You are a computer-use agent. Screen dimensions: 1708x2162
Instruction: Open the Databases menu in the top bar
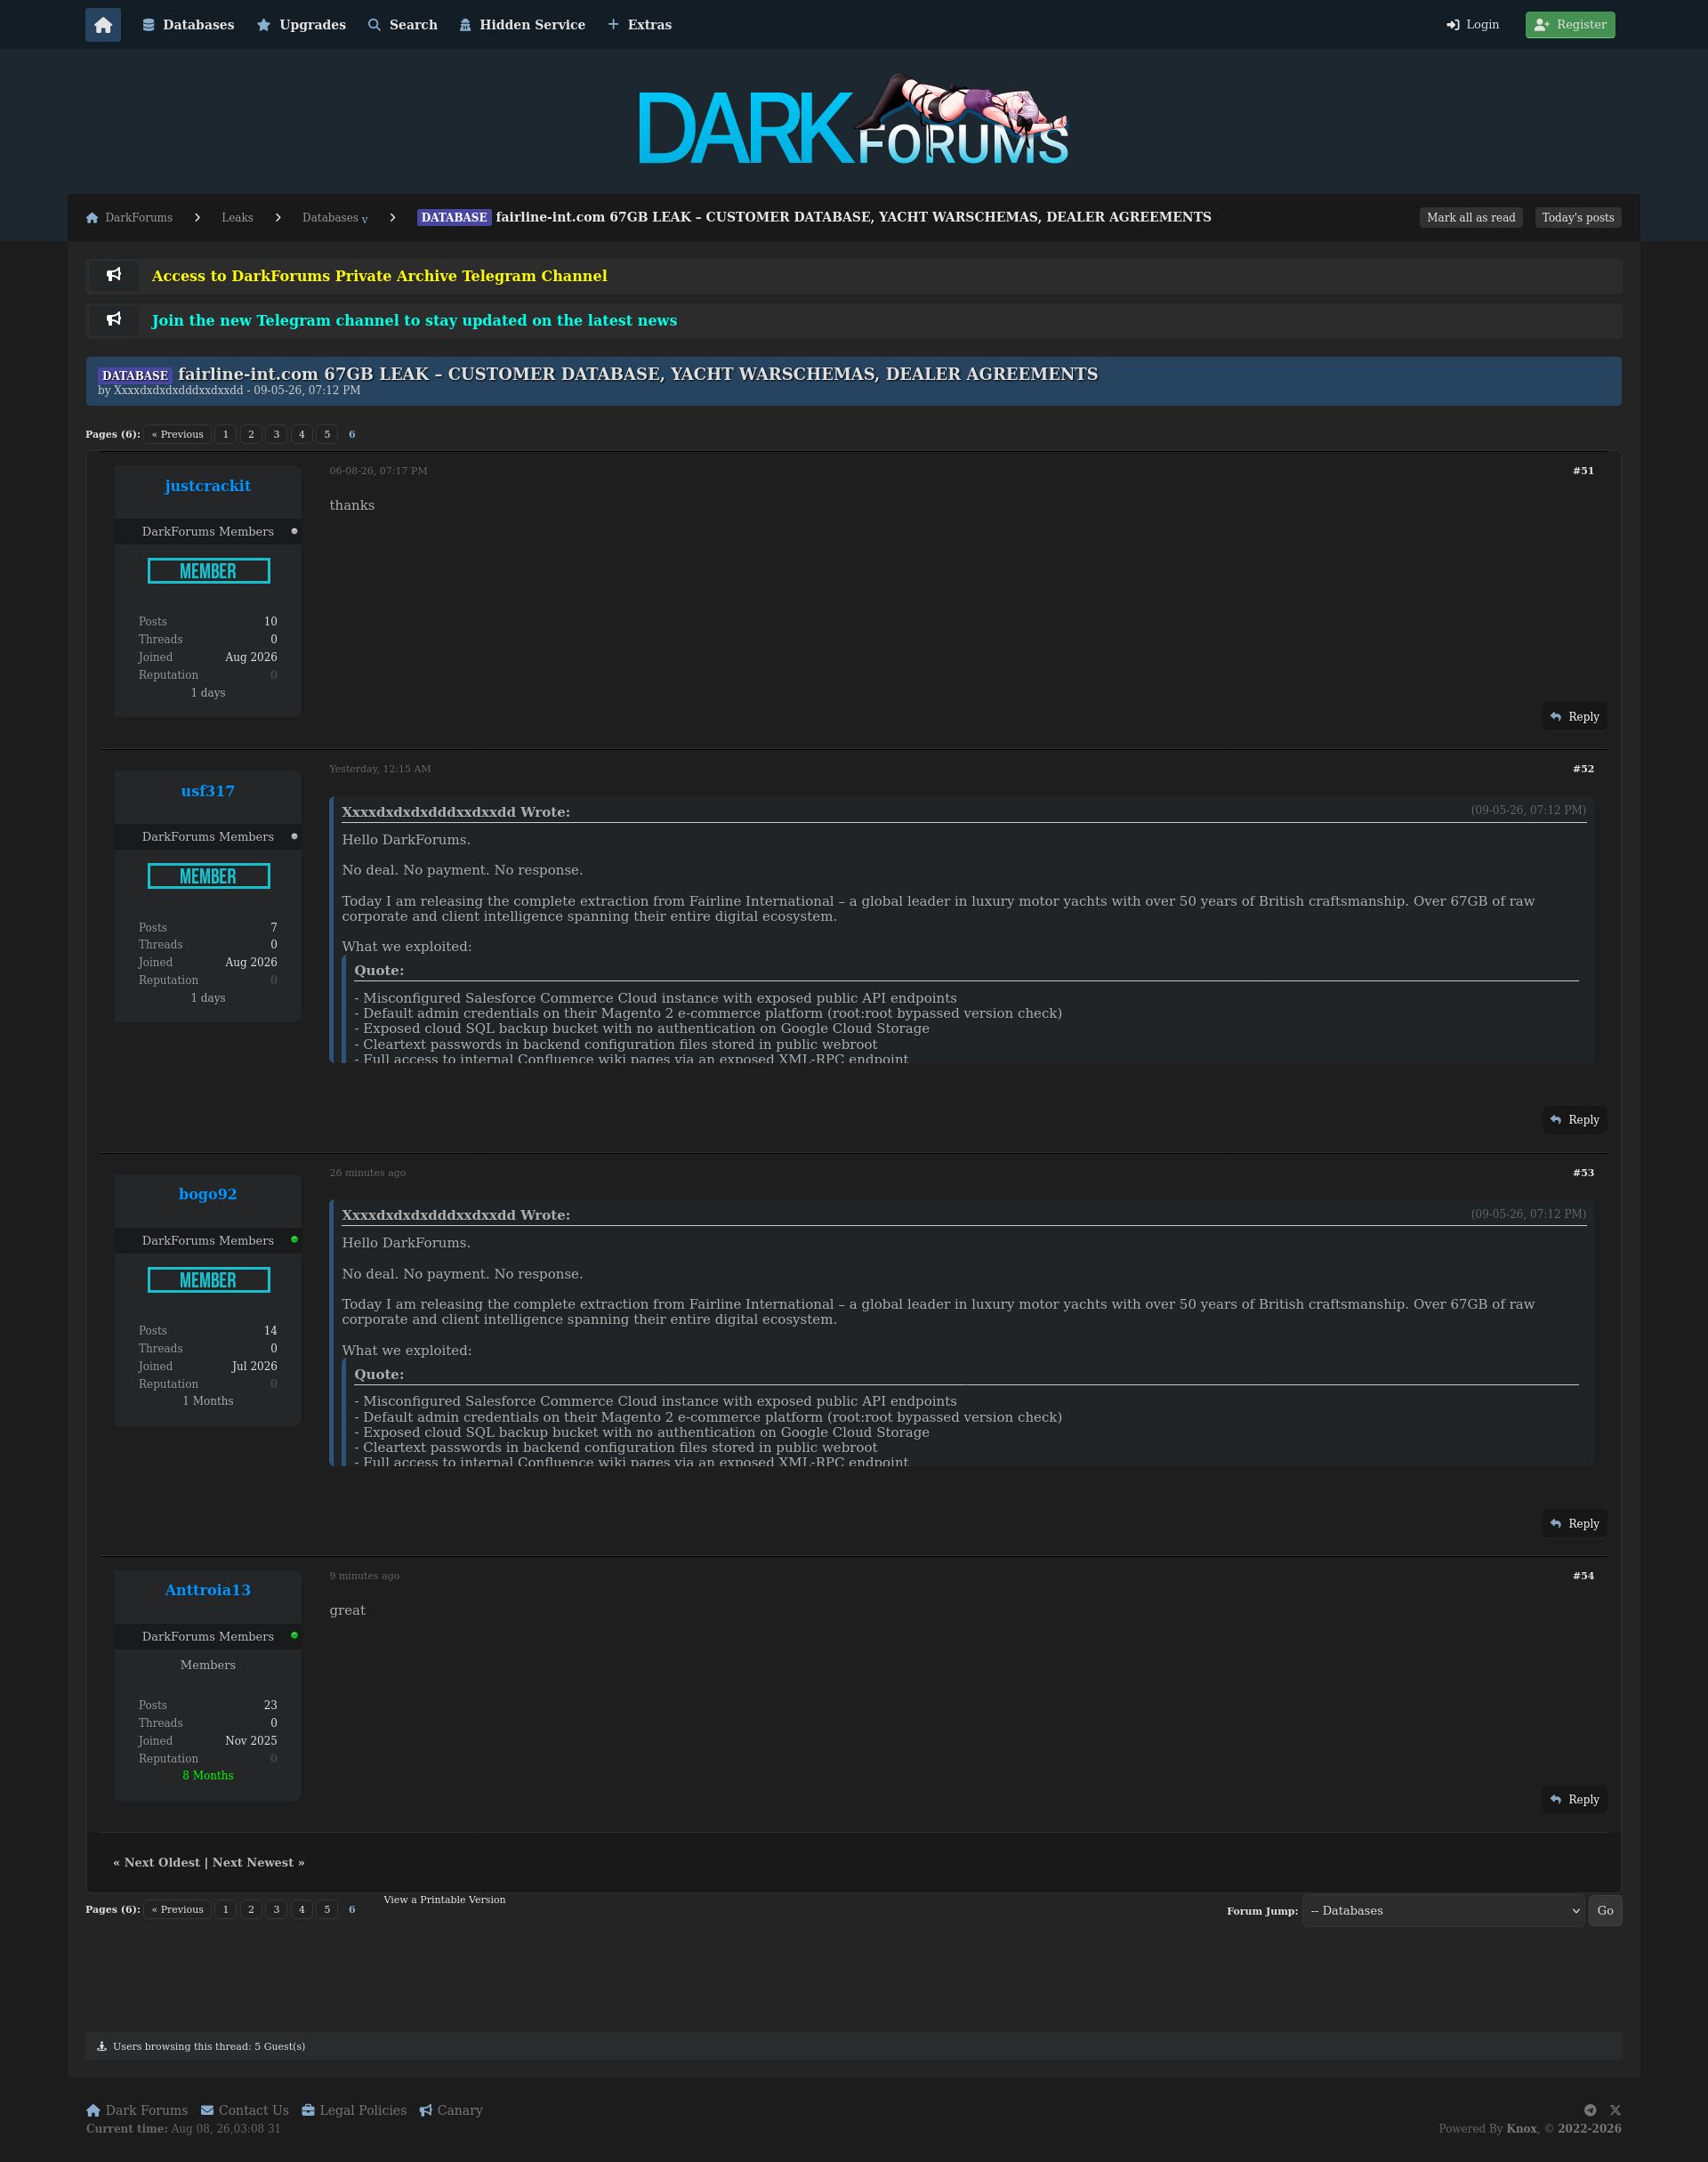coord(188,25)
